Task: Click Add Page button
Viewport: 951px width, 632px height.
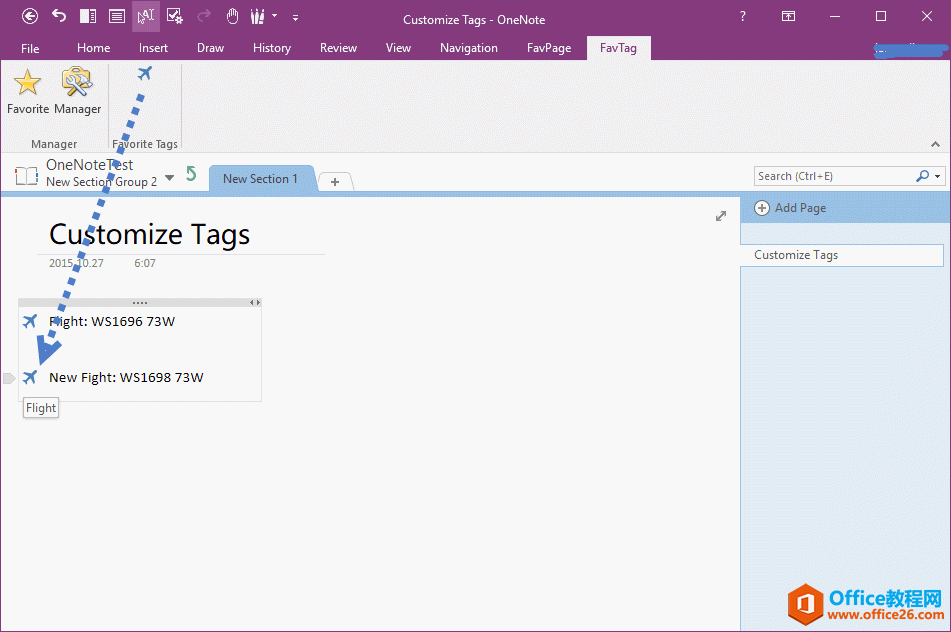Action: tap(791, 208)
